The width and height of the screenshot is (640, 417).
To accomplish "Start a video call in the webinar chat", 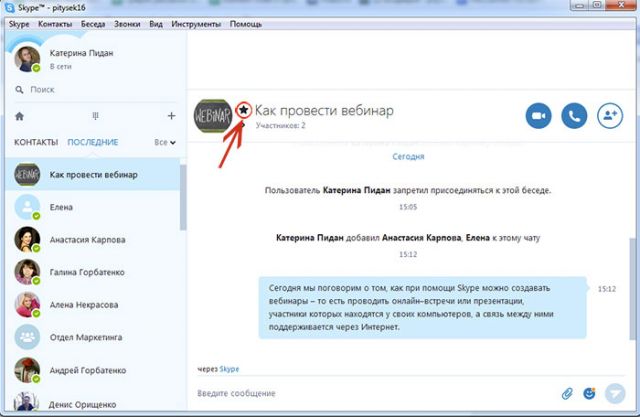I will (539, 116).
